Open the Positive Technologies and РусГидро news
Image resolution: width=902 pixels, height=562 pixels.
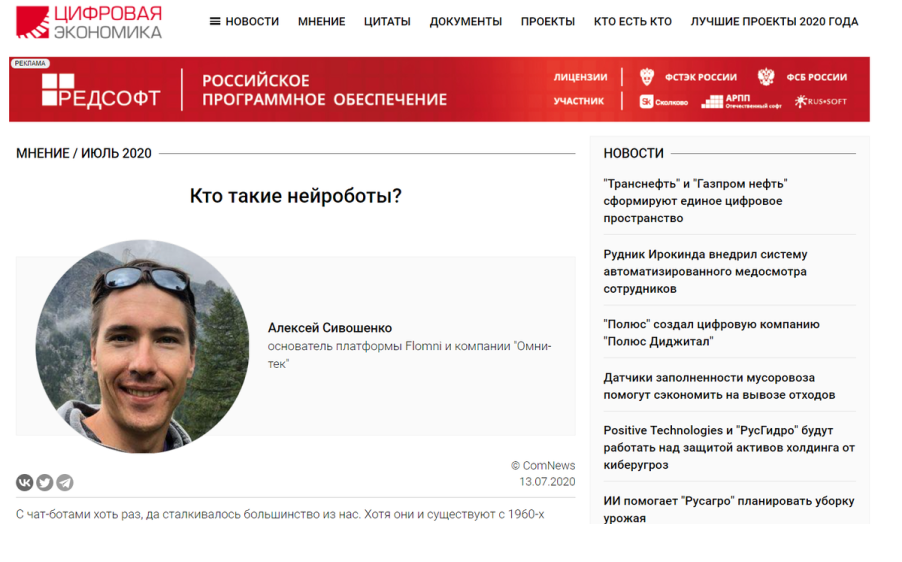coord(728,447)
